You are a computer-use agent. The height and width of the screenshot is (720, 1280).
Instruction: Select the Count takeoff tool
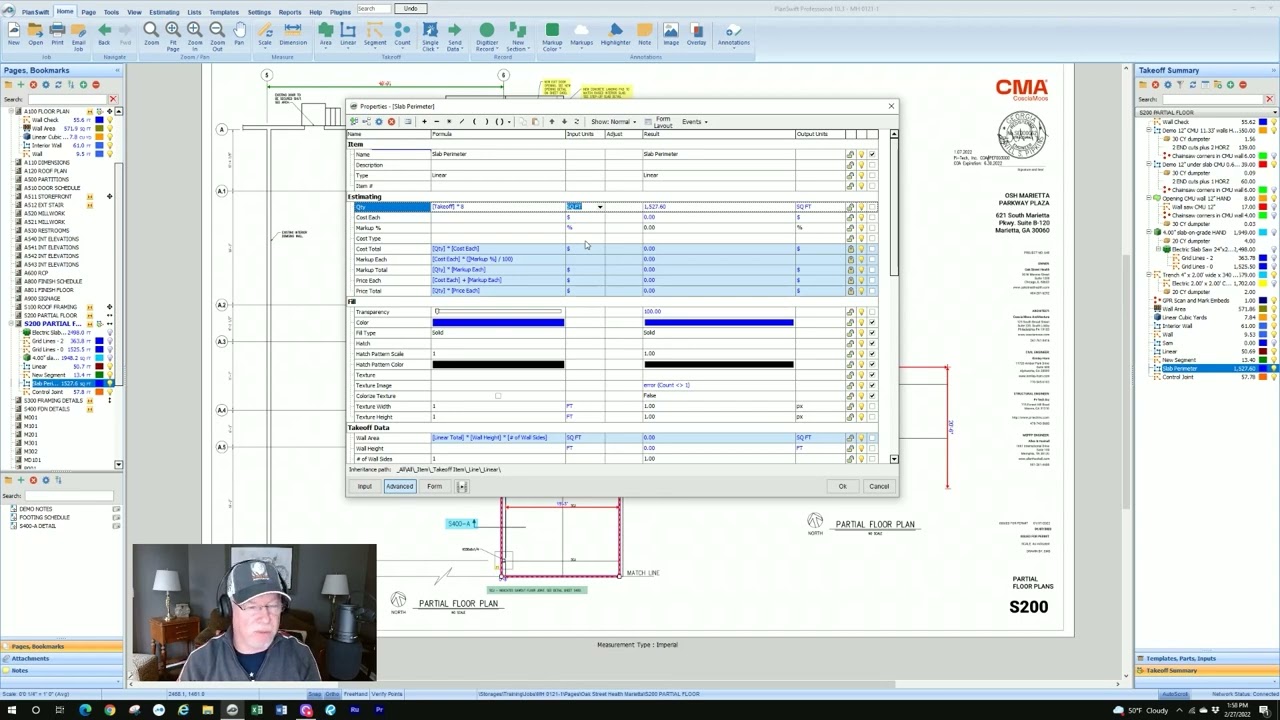coord(402,34)
